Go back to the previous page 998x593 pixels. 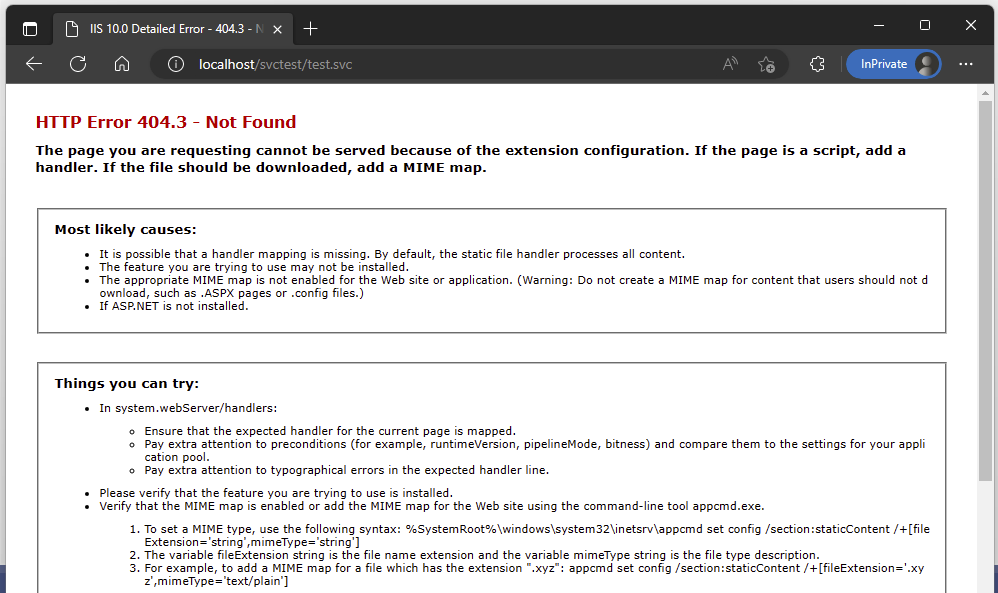click(x=34, y=64)
